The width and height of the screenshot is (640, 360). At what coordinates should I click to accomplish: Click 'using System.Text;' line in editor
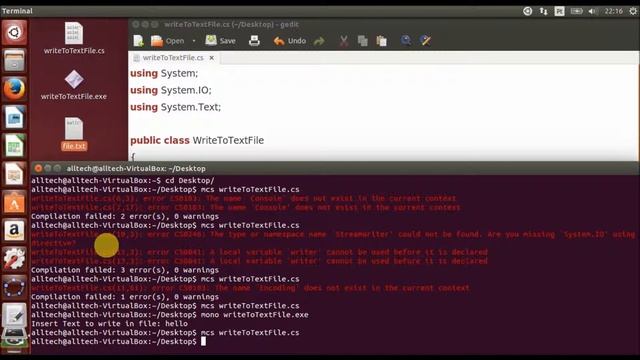coord(176,107)
